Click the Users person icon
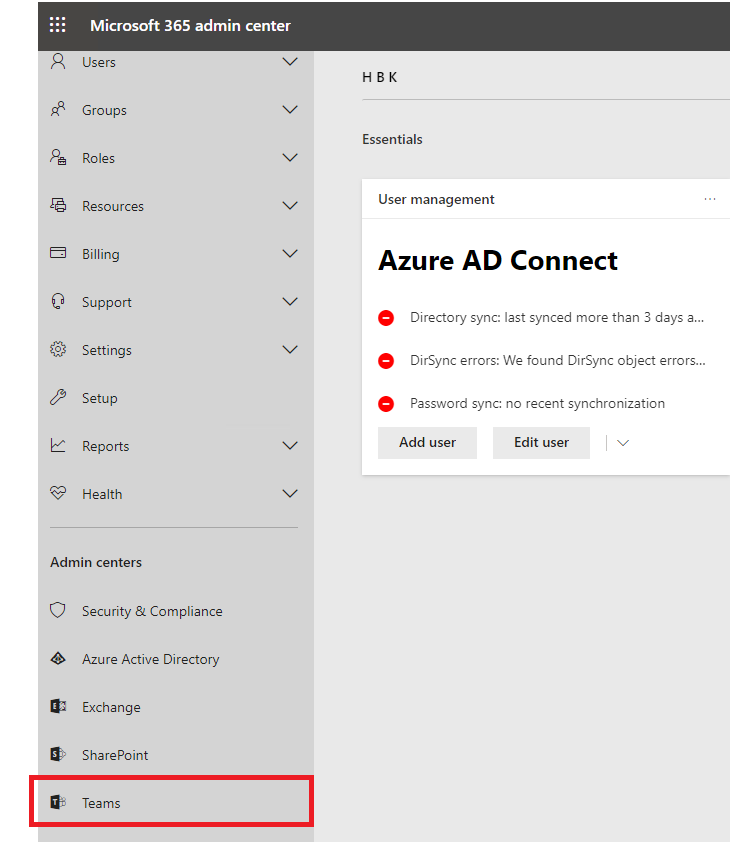Viewport: 730px width, 842px height. point(58,61)
